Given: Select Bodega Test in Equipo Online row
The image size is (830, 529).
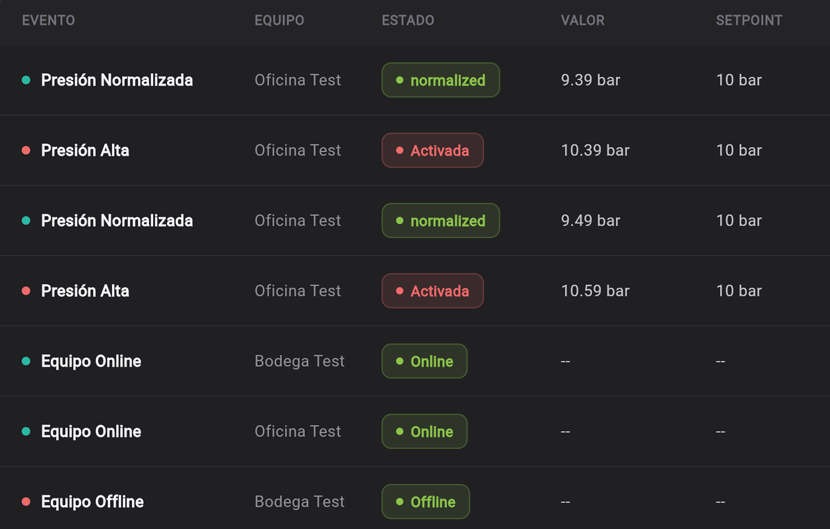Looking at the screenshot, I should click(x=299, y=361).
